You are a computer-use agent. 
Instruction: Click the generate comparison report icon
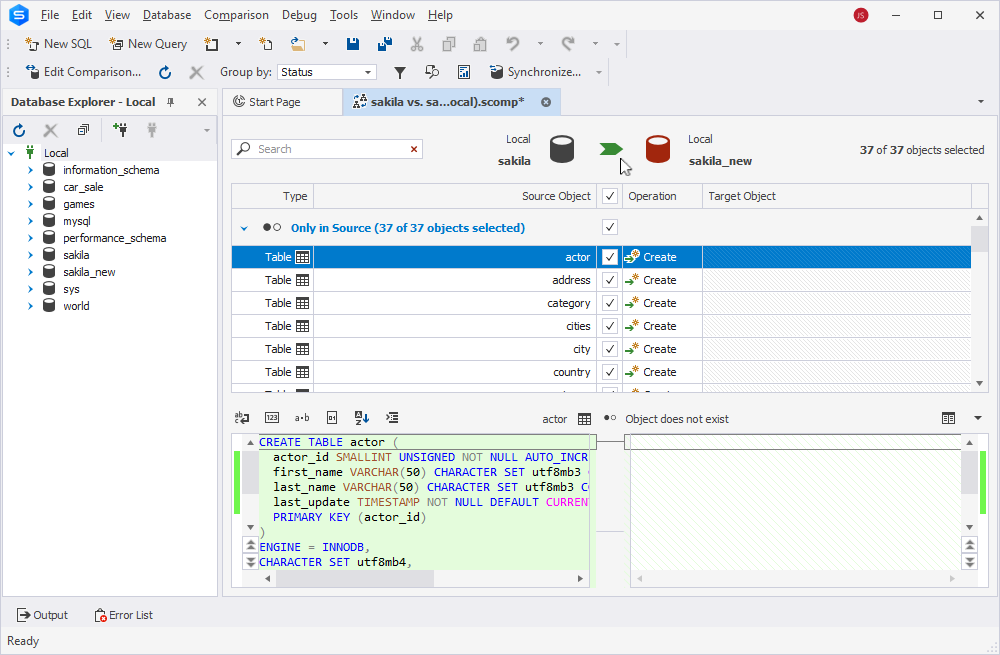coord(464,73)
